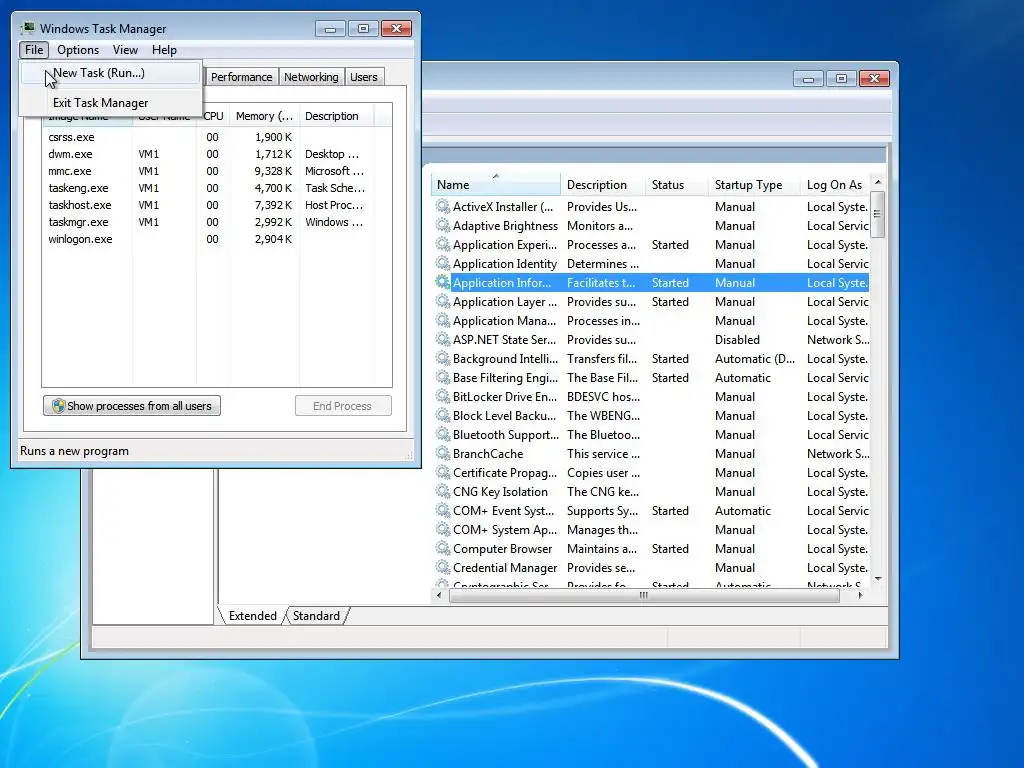Open the Options menu in Task Manager

(78, 50)
